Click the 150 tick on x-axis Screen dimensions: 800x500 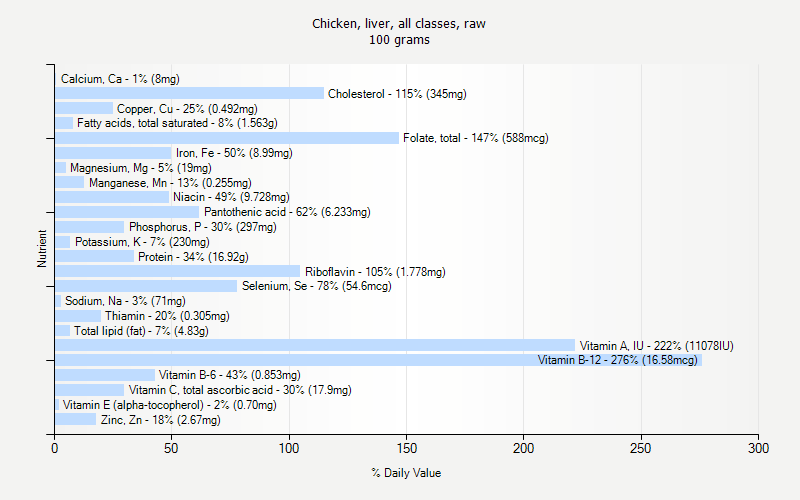[407, 448]
